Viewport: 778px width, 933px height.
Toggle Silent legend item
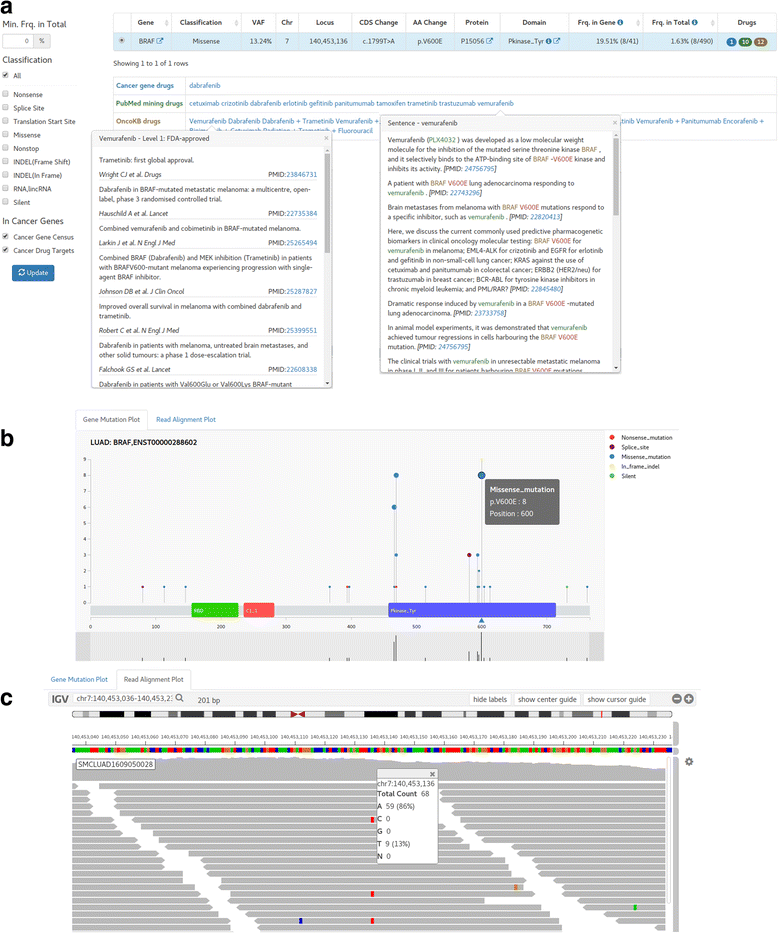pos(623,475)
